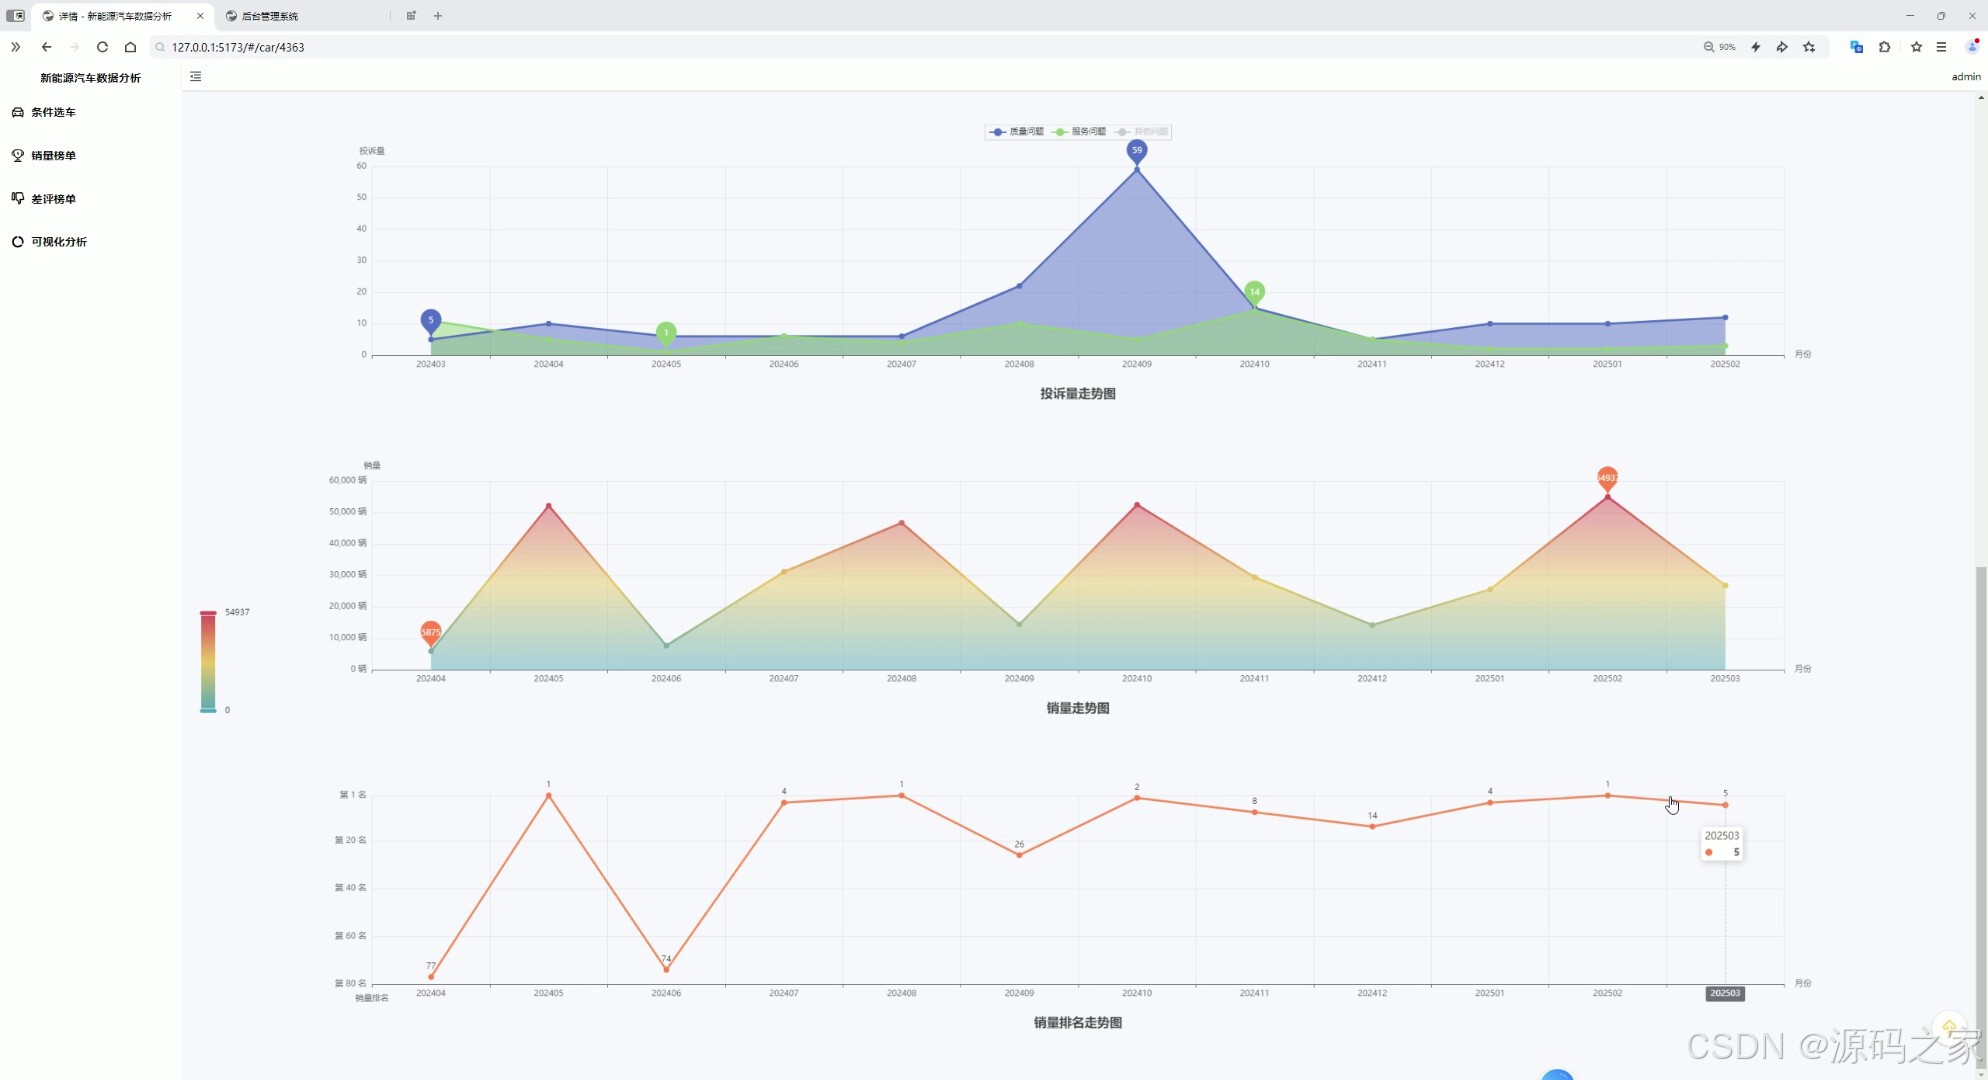
Task: Go back with browser arrow
Action: pos(46,47)
